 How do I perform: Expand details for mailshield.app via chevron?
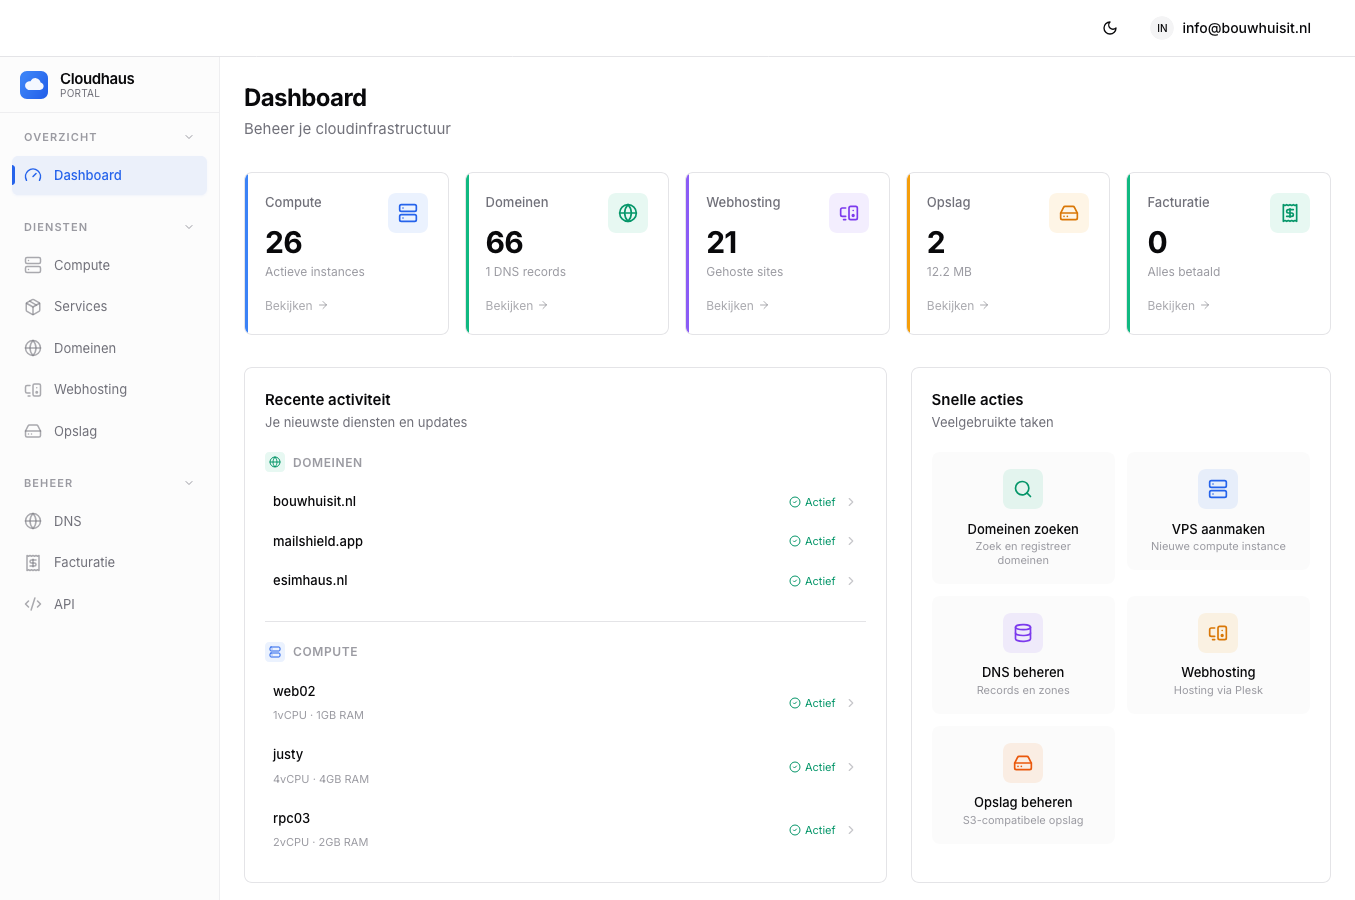click(851, 540)
